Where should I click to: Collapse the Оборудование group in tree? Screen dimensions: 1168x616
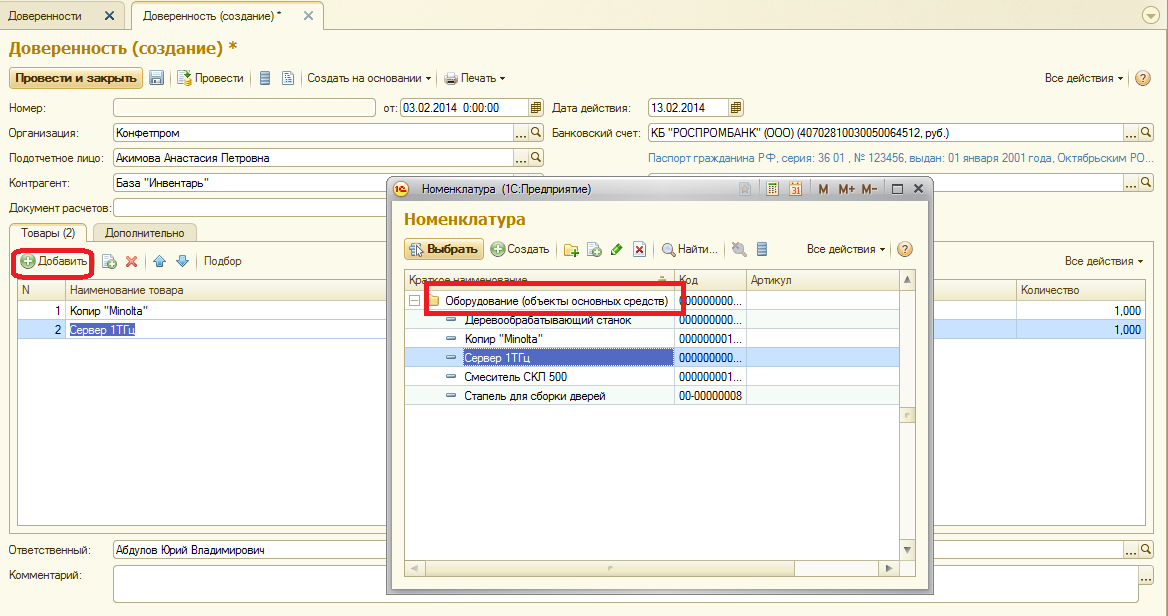[414, 301]
